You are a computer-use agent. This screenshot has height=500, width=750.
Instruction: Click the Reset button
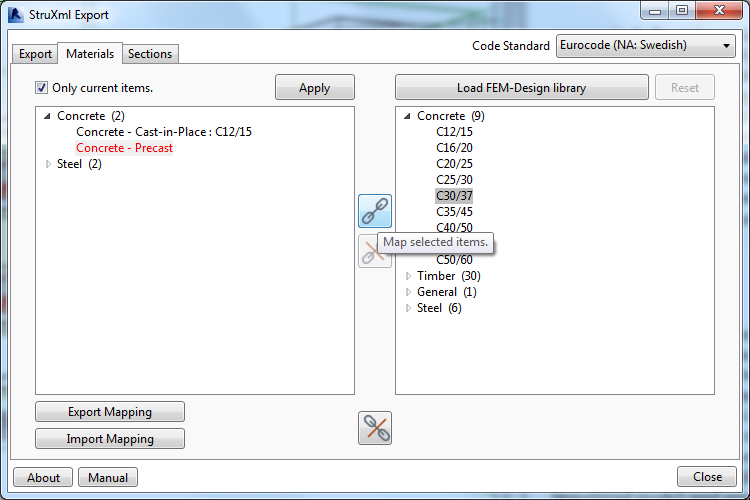[684, 88]
